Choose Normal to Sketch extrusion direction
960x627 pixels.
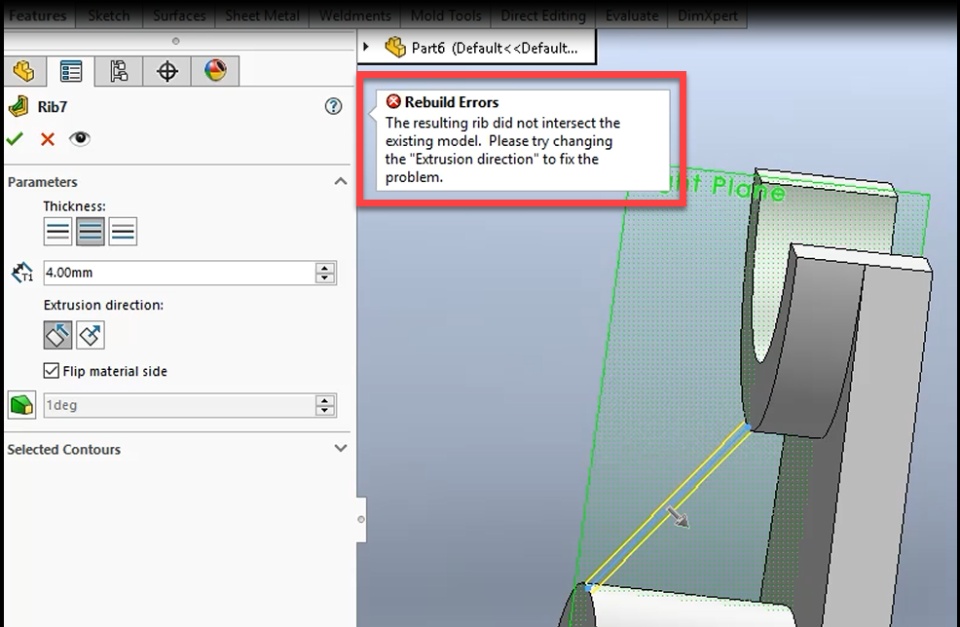pos(90,335)
